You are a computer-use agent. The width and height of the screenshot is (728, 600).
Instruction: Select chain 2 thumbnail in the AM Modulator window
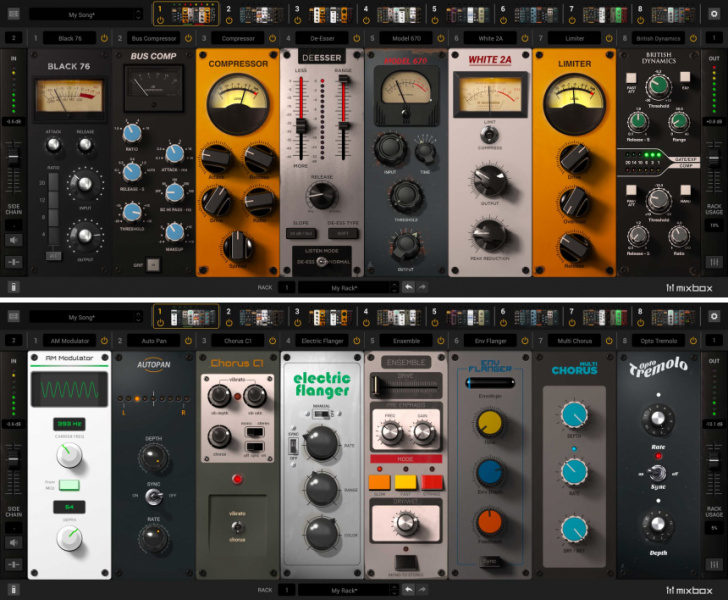(262, 317)
